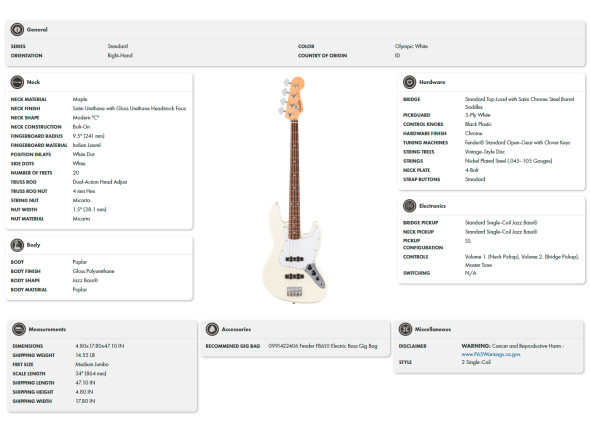
Task: Select the Miscellaneous section heading
Action: 433,329
